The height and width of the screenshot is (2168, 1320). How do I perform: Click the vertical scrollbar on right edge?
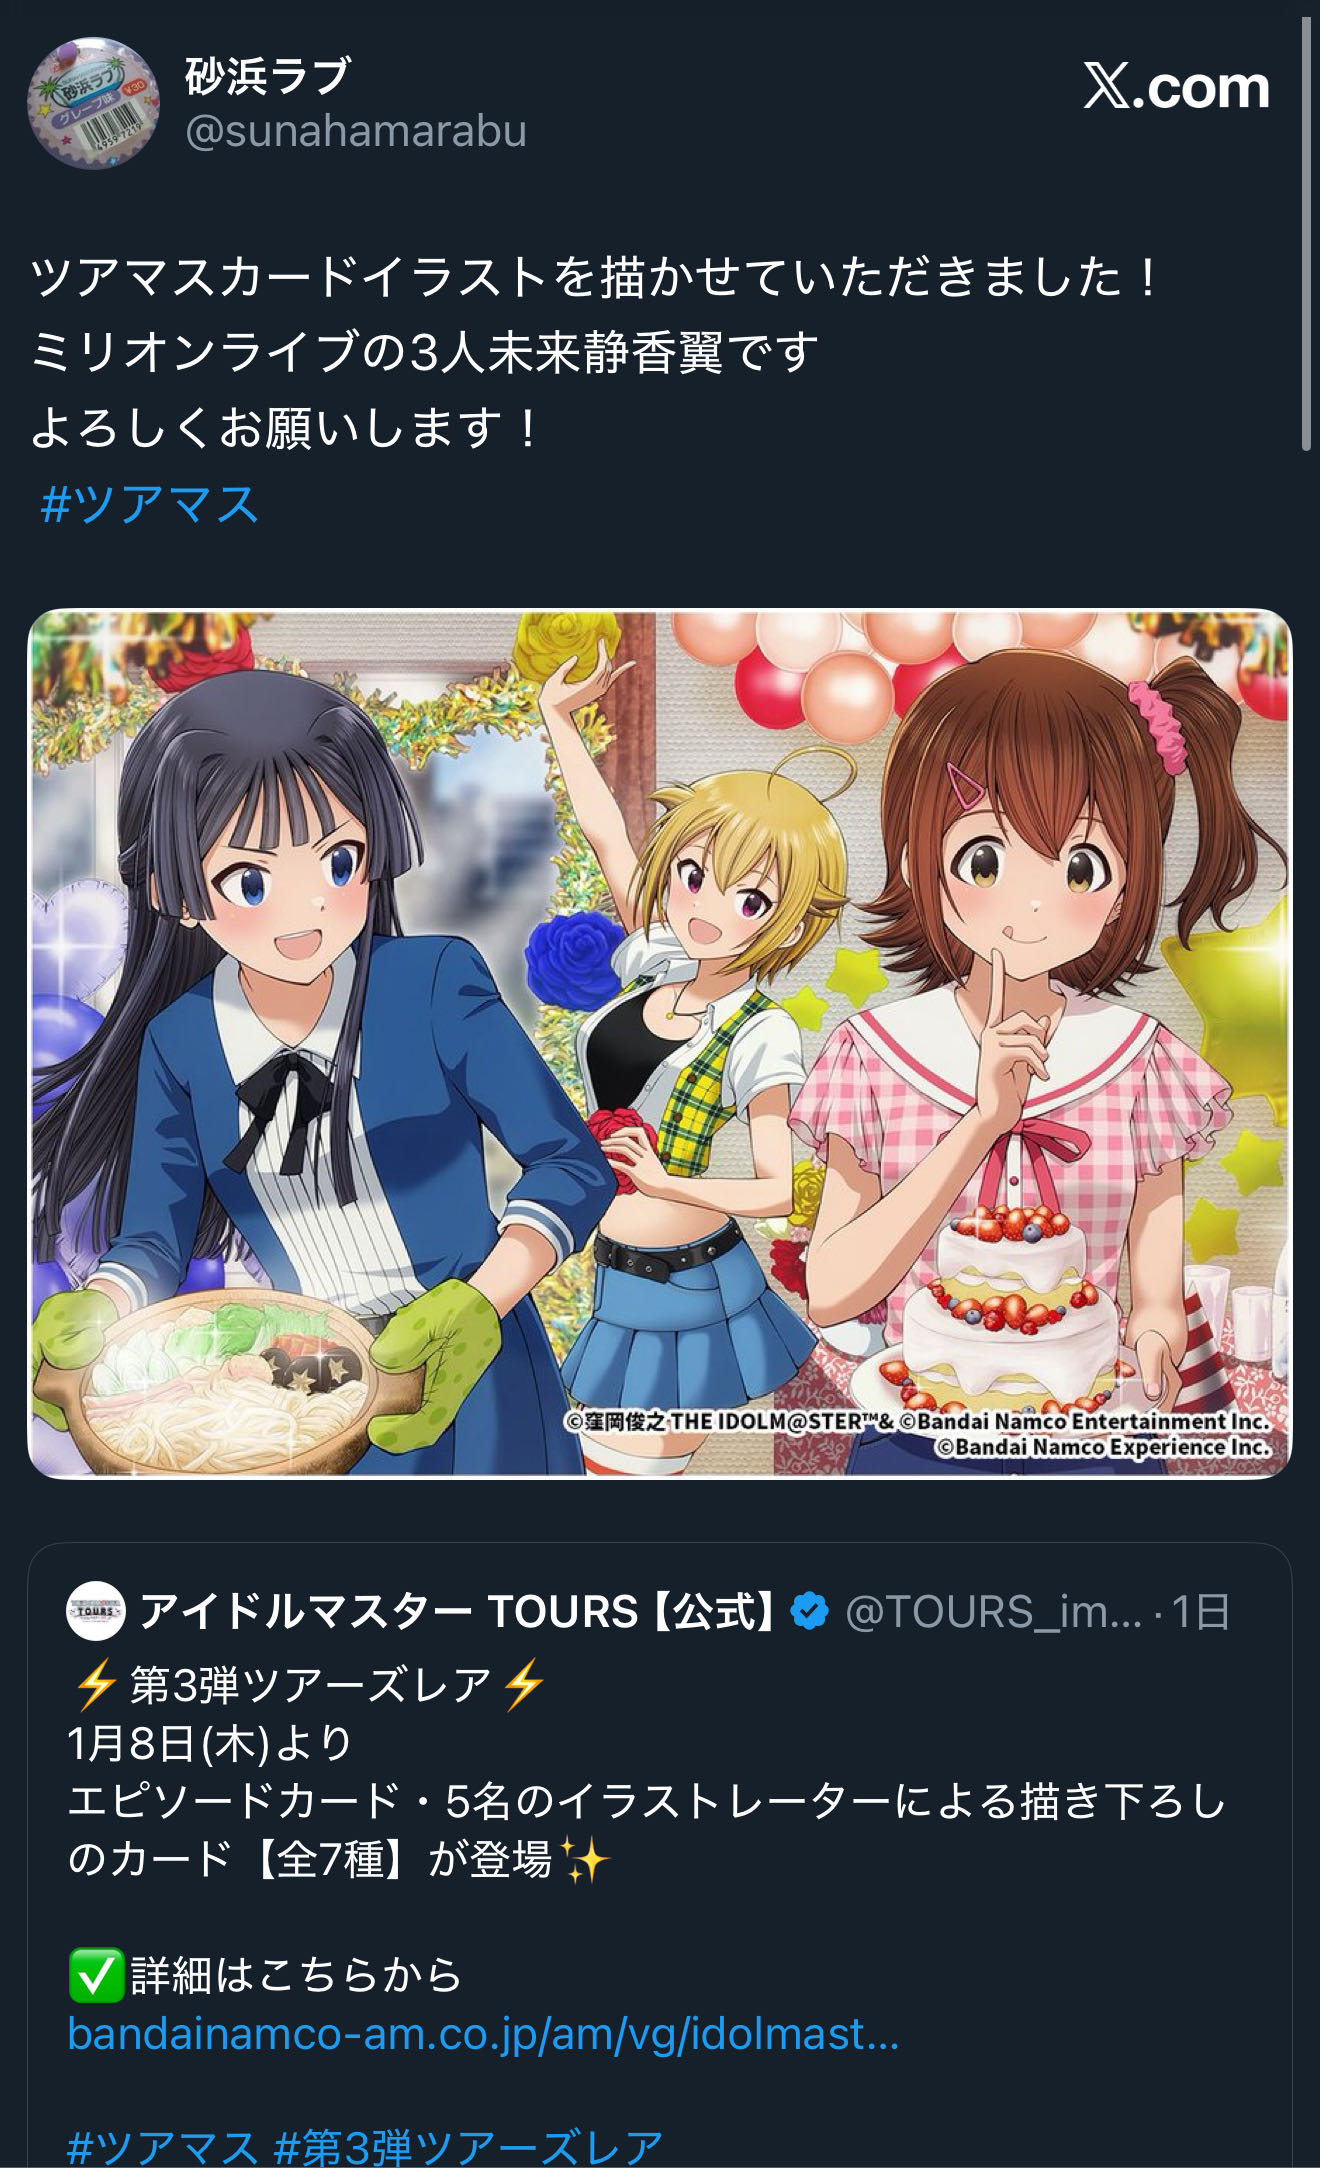[1306, 234]
